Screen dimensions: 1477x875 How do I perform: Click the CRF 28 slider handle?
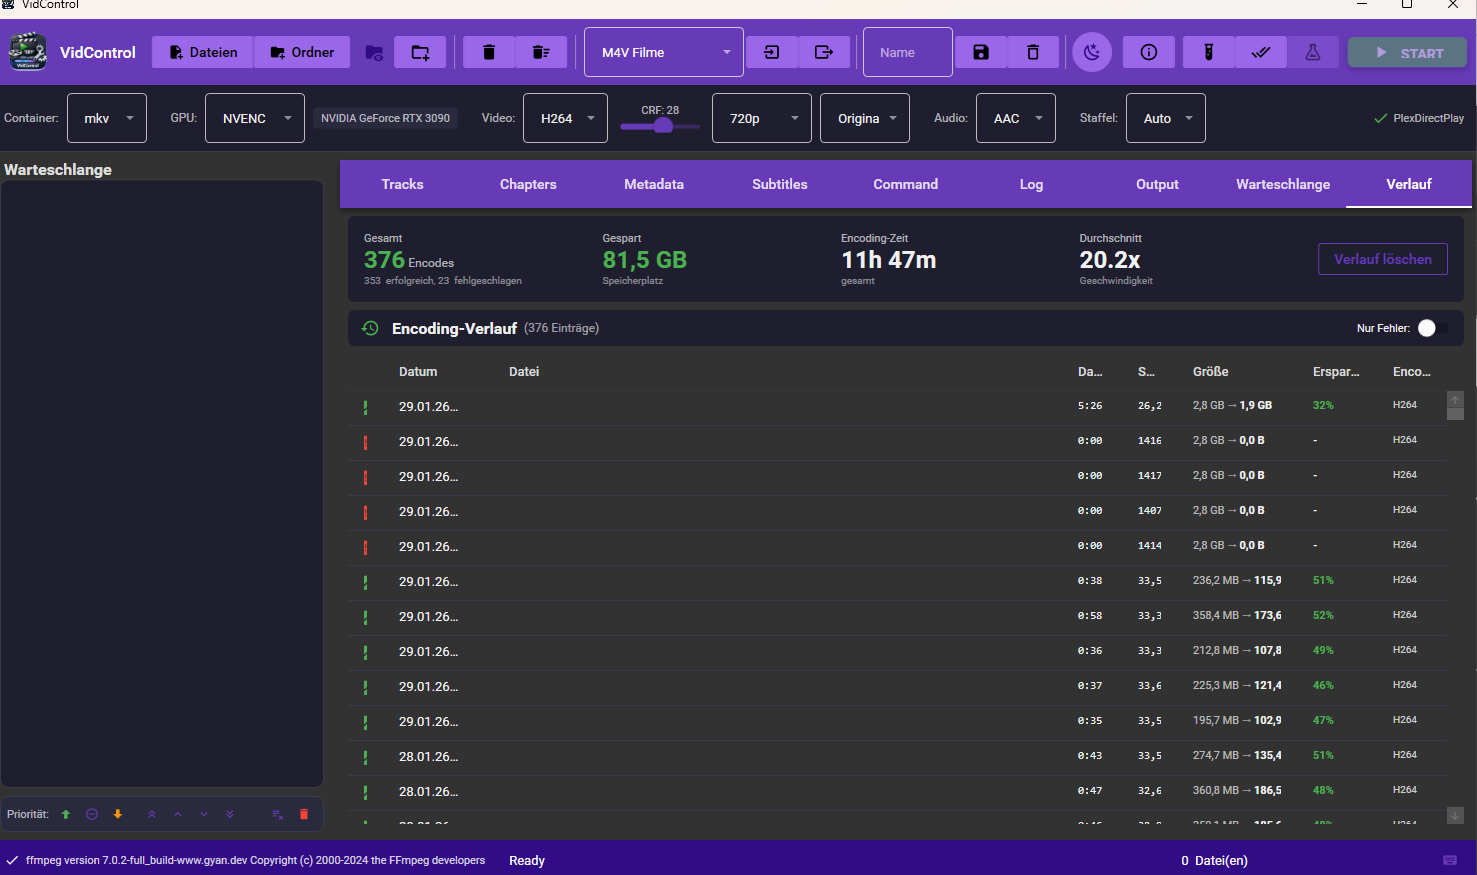point(663,126)
